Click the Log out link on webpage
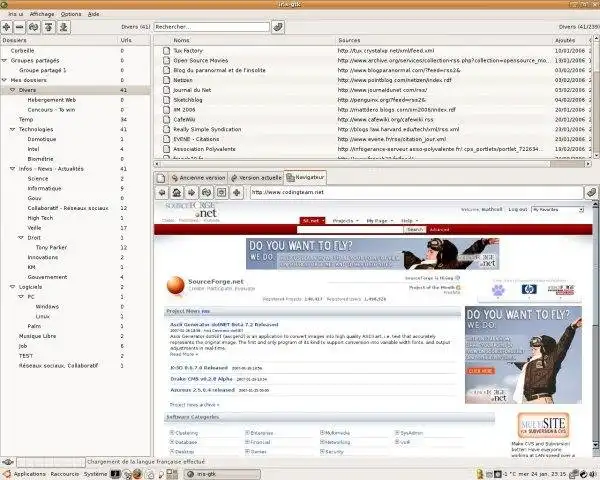Viewport: 600px width, 480px height. pyautogui.click(x=518, y=209)
